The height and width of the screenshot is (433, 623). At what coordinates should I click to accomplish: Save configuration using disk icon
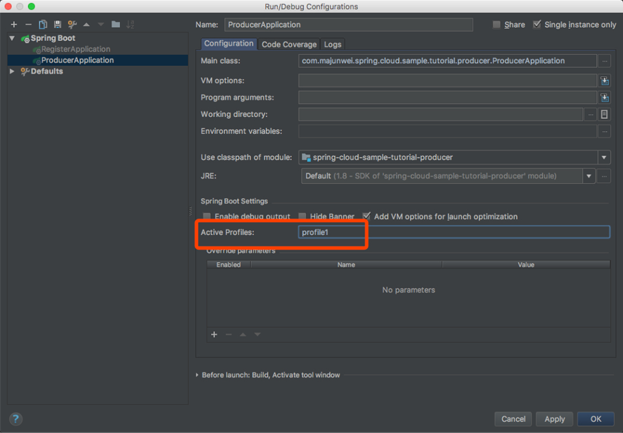click(x=58, y=25)
